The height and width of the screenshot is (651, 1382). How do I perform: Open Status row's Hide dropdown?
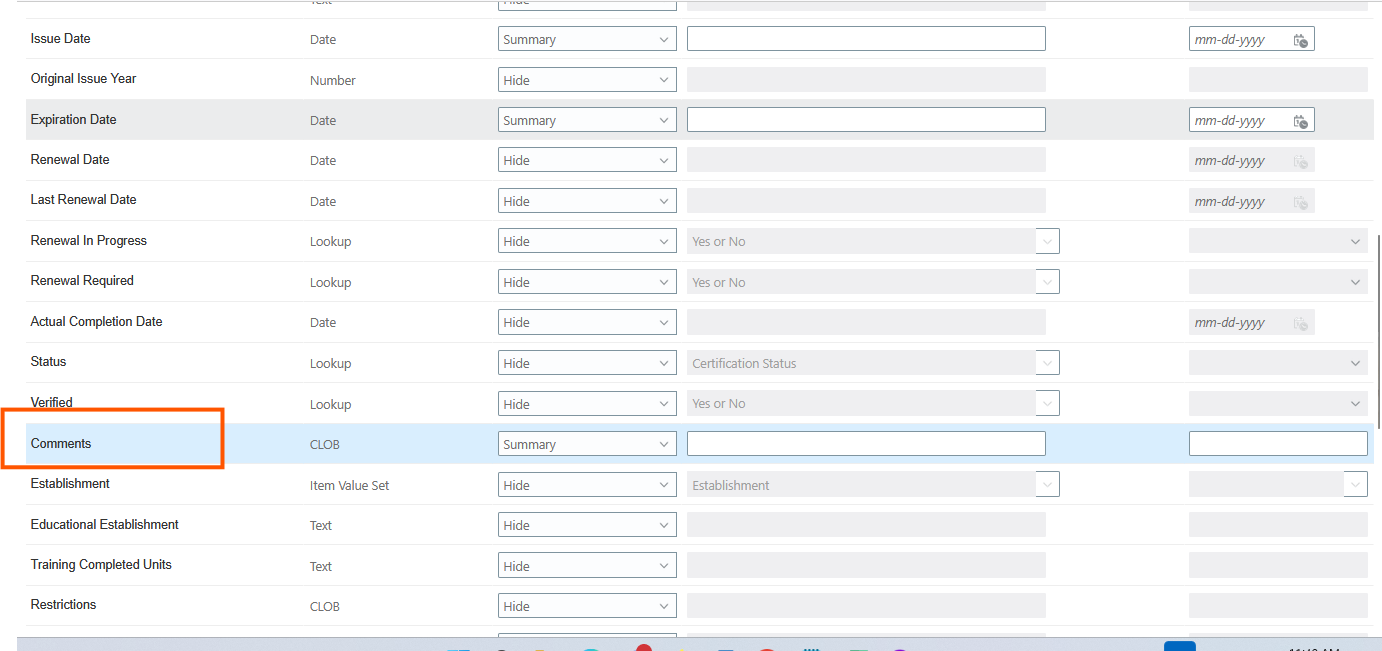pos(587,363)
